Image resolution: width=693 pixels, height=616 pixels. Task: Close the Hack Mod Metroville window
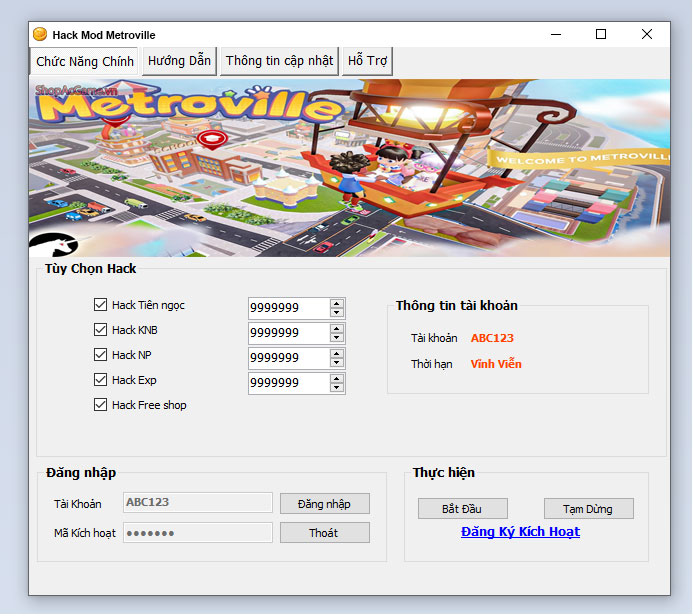pos(647,34)
